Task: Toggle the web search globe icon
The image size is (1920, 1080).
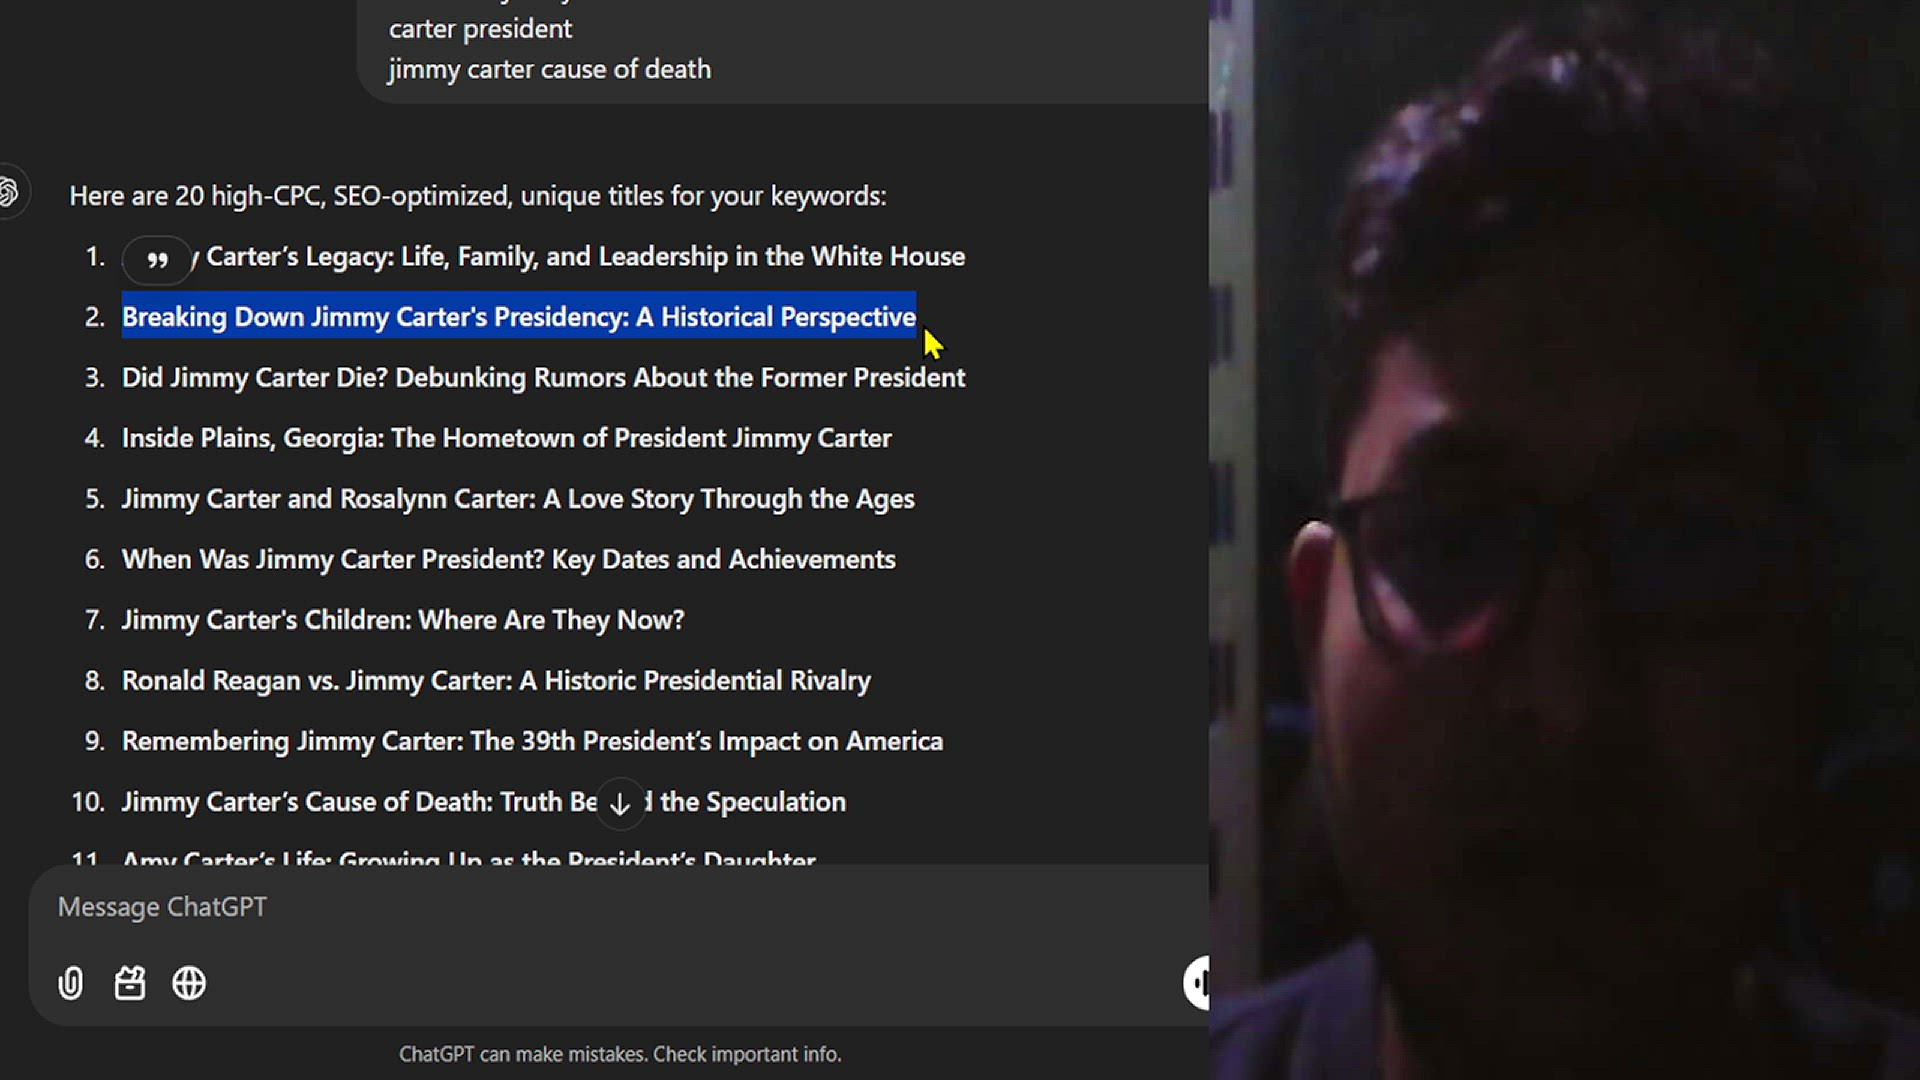Action: tap(189, 983)
